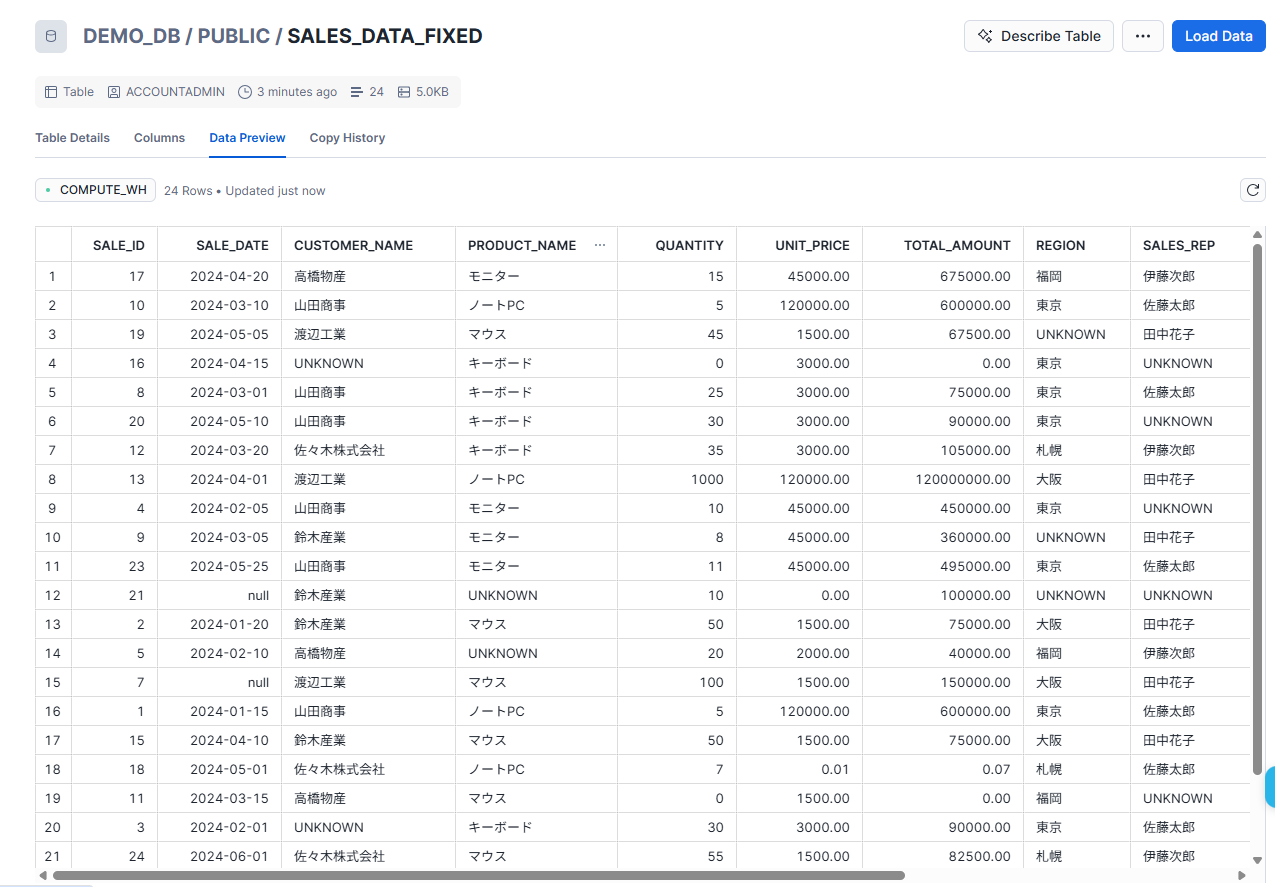Click the 2024-06-01 date cell
The height and width of the screenshot is (887, 1275).
click(219, 856)
